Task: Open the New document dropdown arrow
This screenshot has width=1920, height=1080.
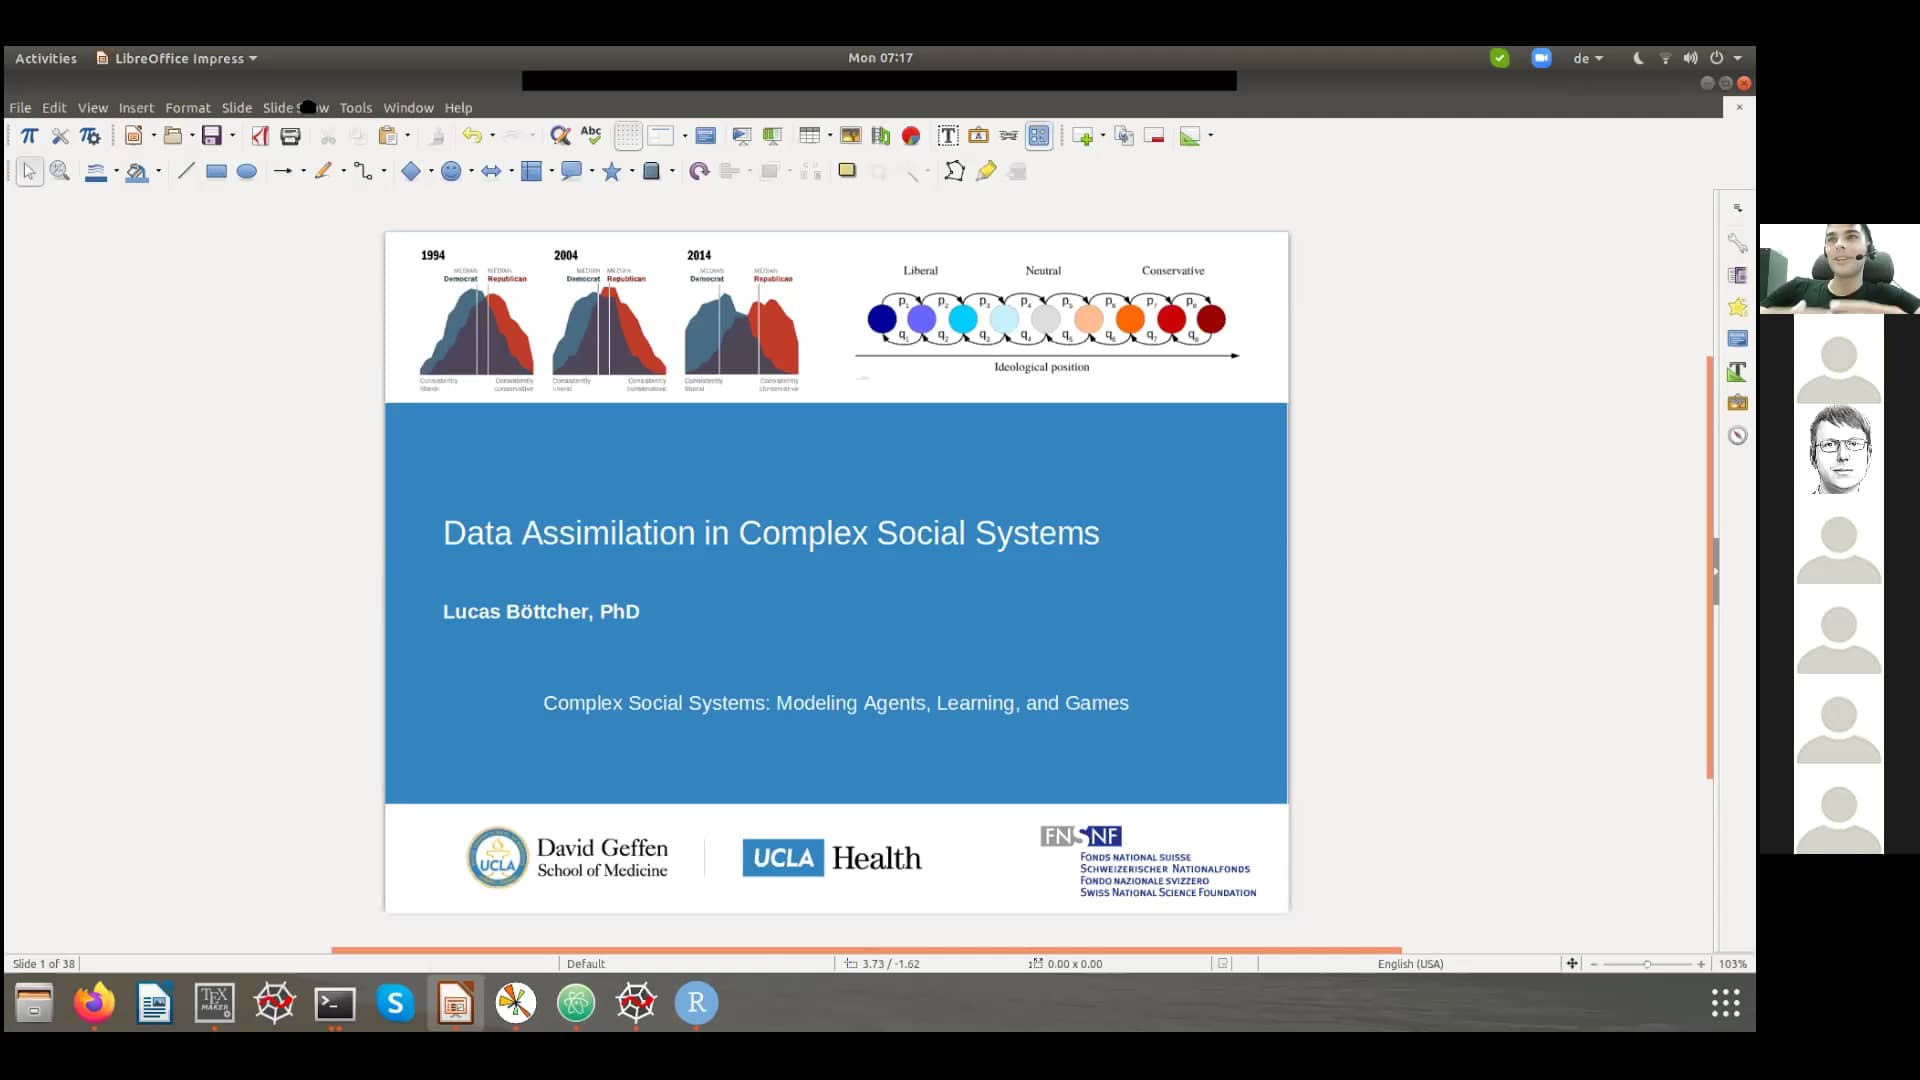Action: coord(154,136)
